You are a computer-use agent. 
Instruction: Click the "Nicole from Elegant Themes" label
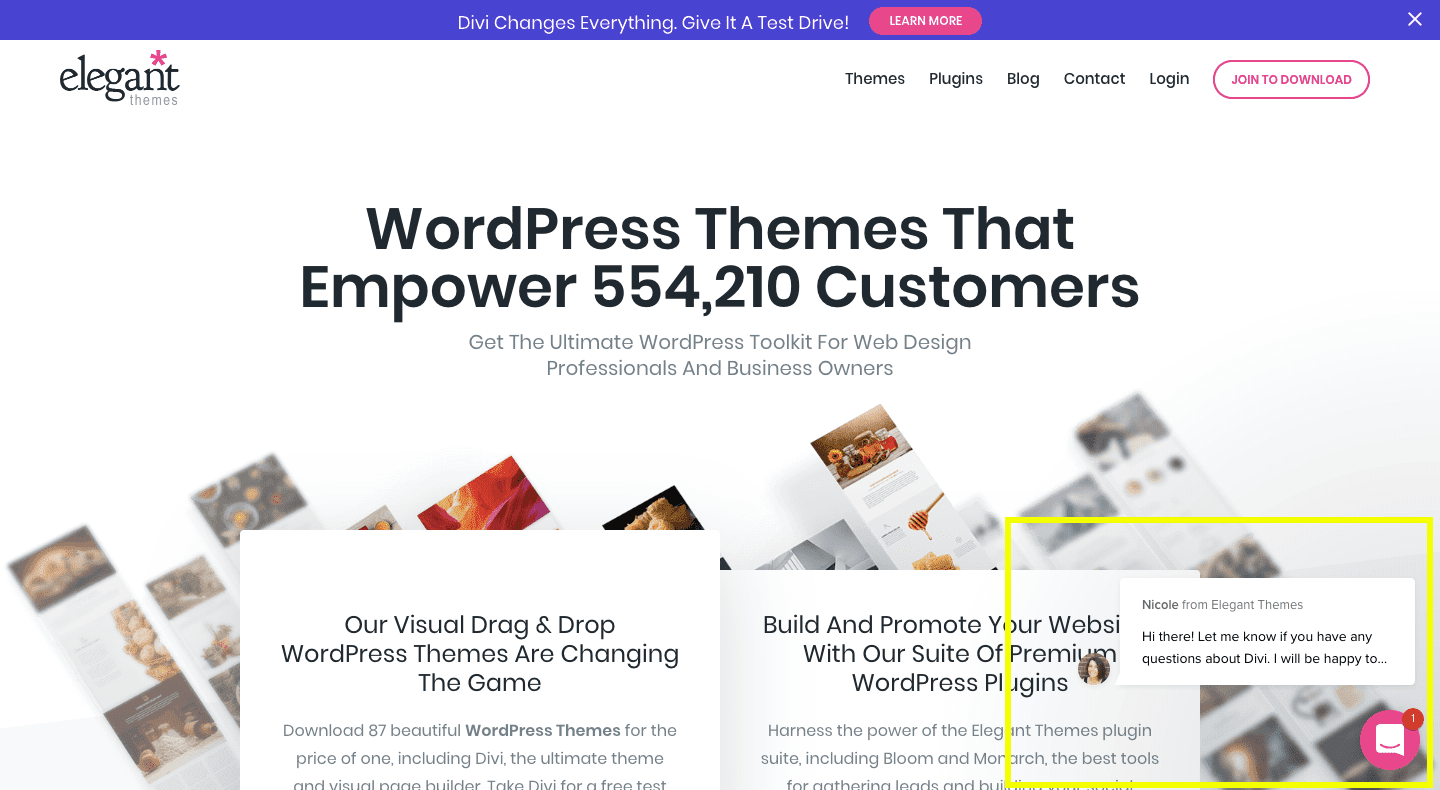coord(1222,605)
